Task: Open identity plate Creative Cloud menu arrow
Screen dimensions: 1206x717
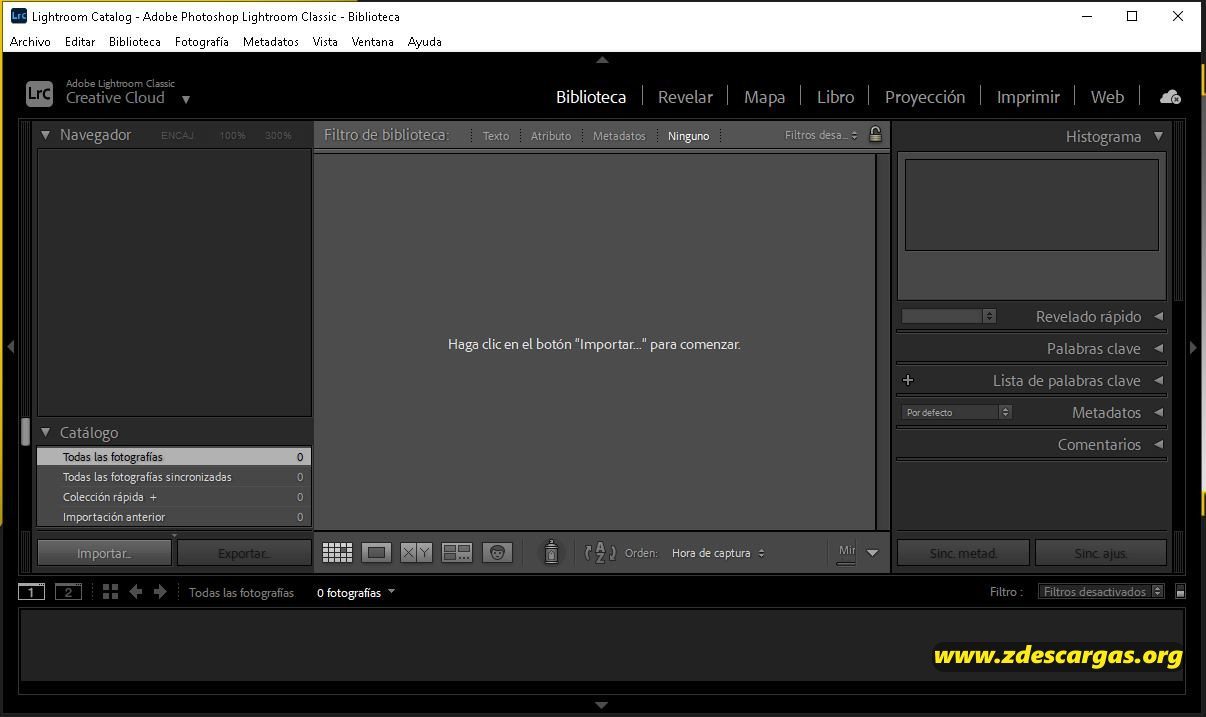Action: click(x=186, y=99)
